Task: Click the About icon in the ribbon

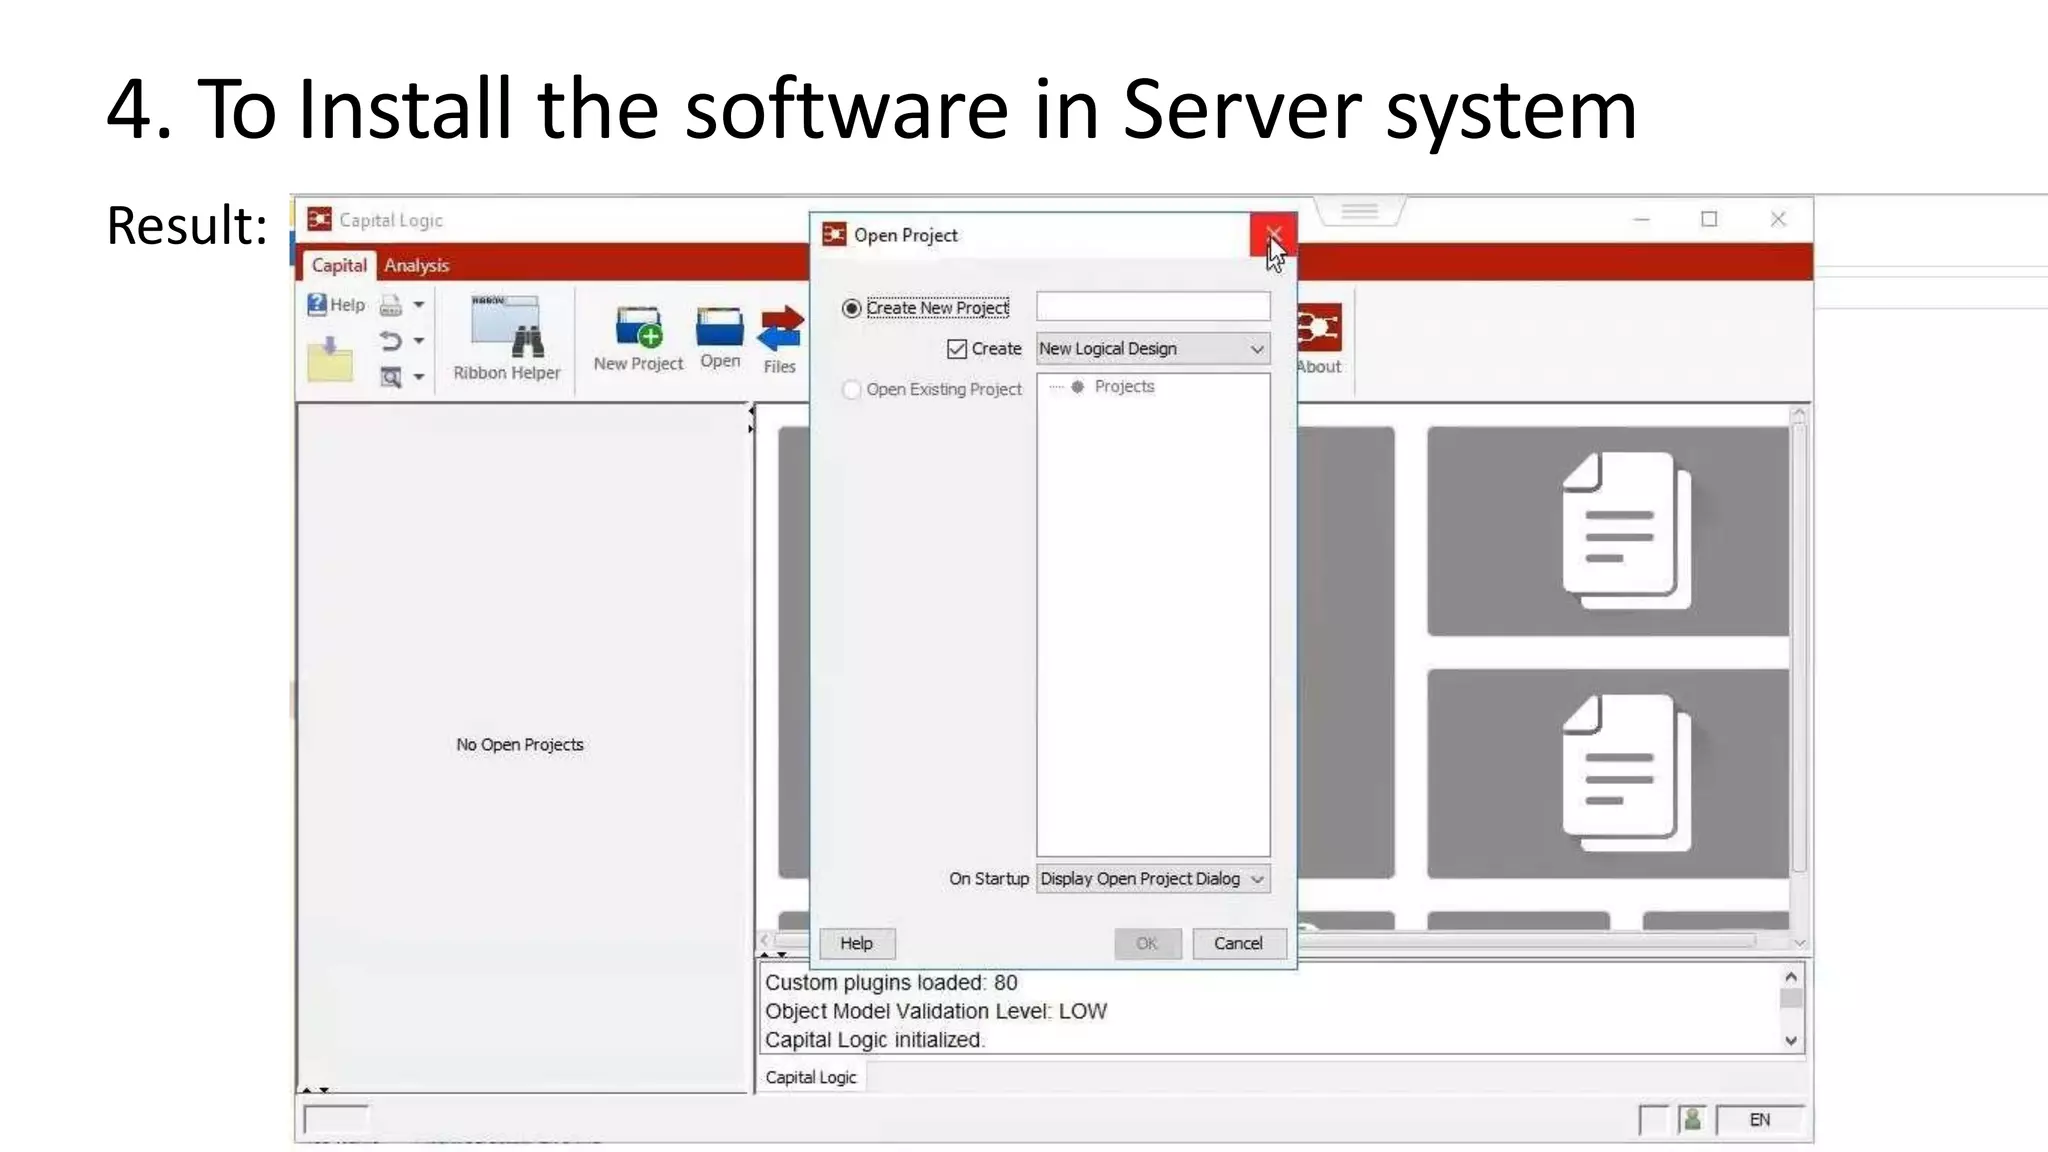Action: pyautogui.click(x=1318, y=340)
